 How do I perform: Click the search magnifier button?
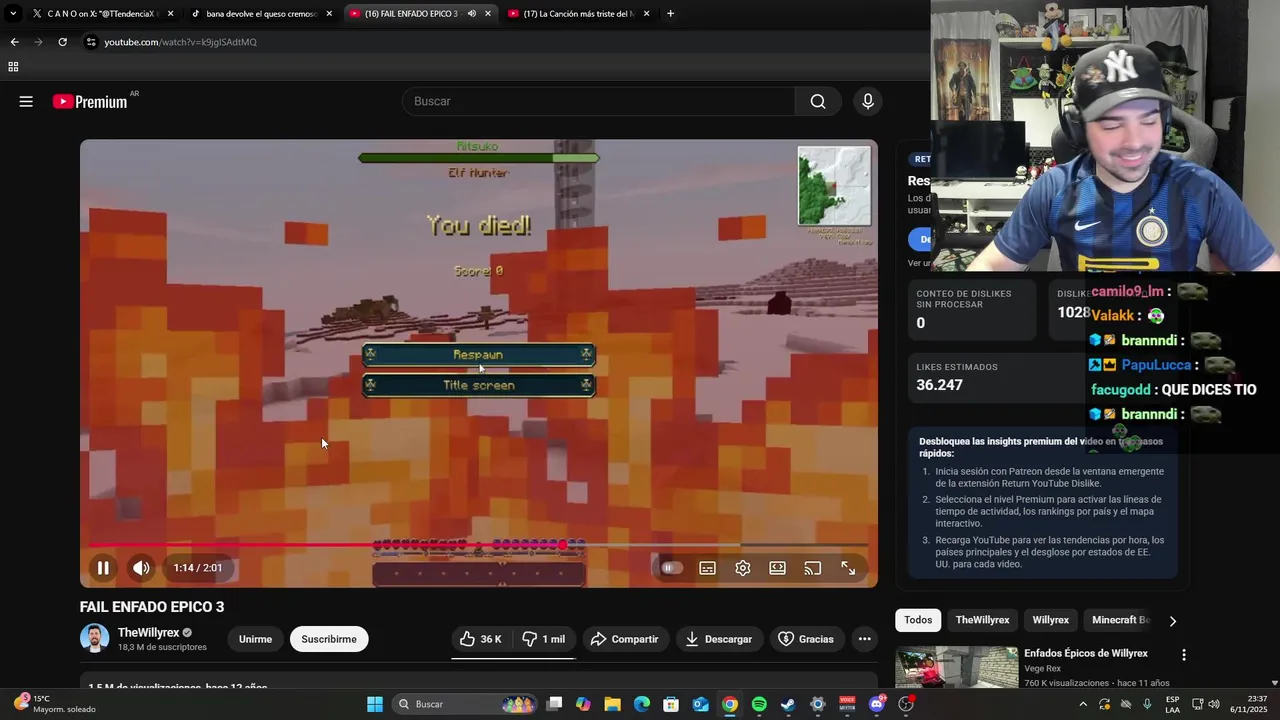pyautogui.click(x=818, y=101)
